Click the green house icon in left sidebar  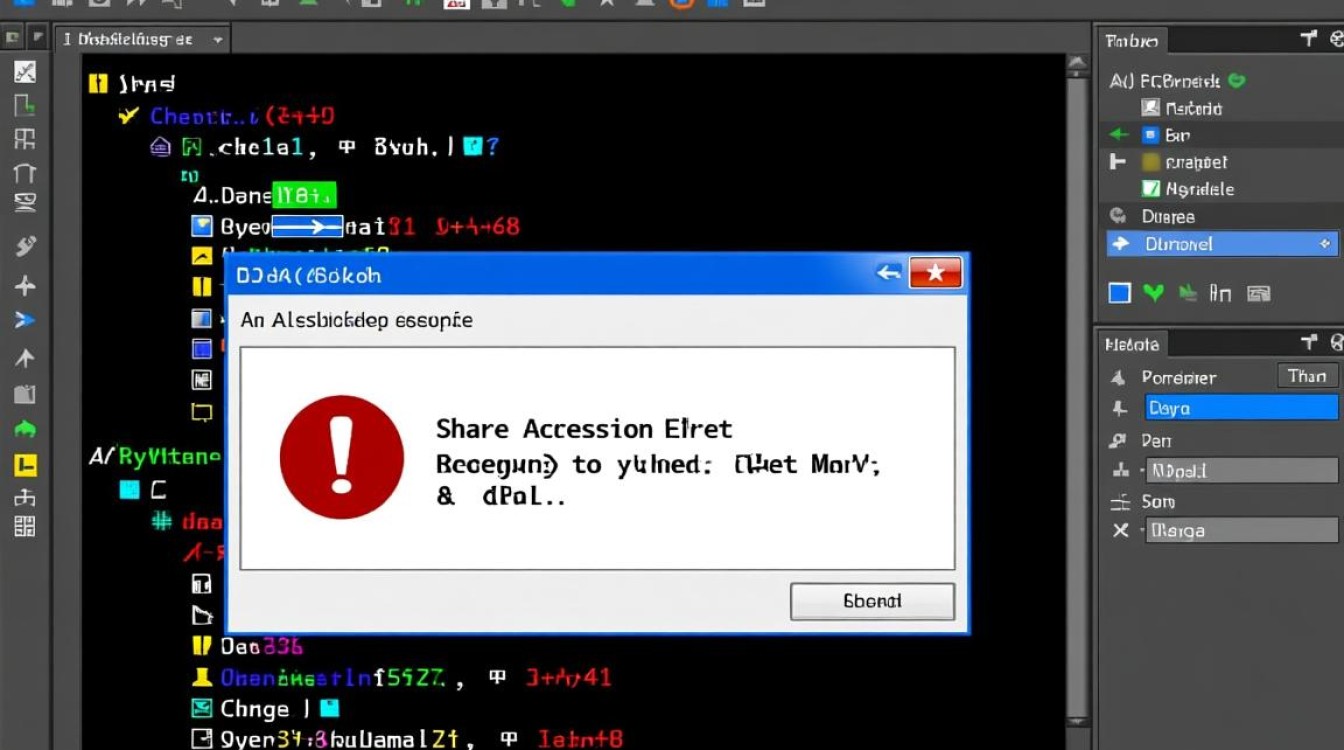25,429
